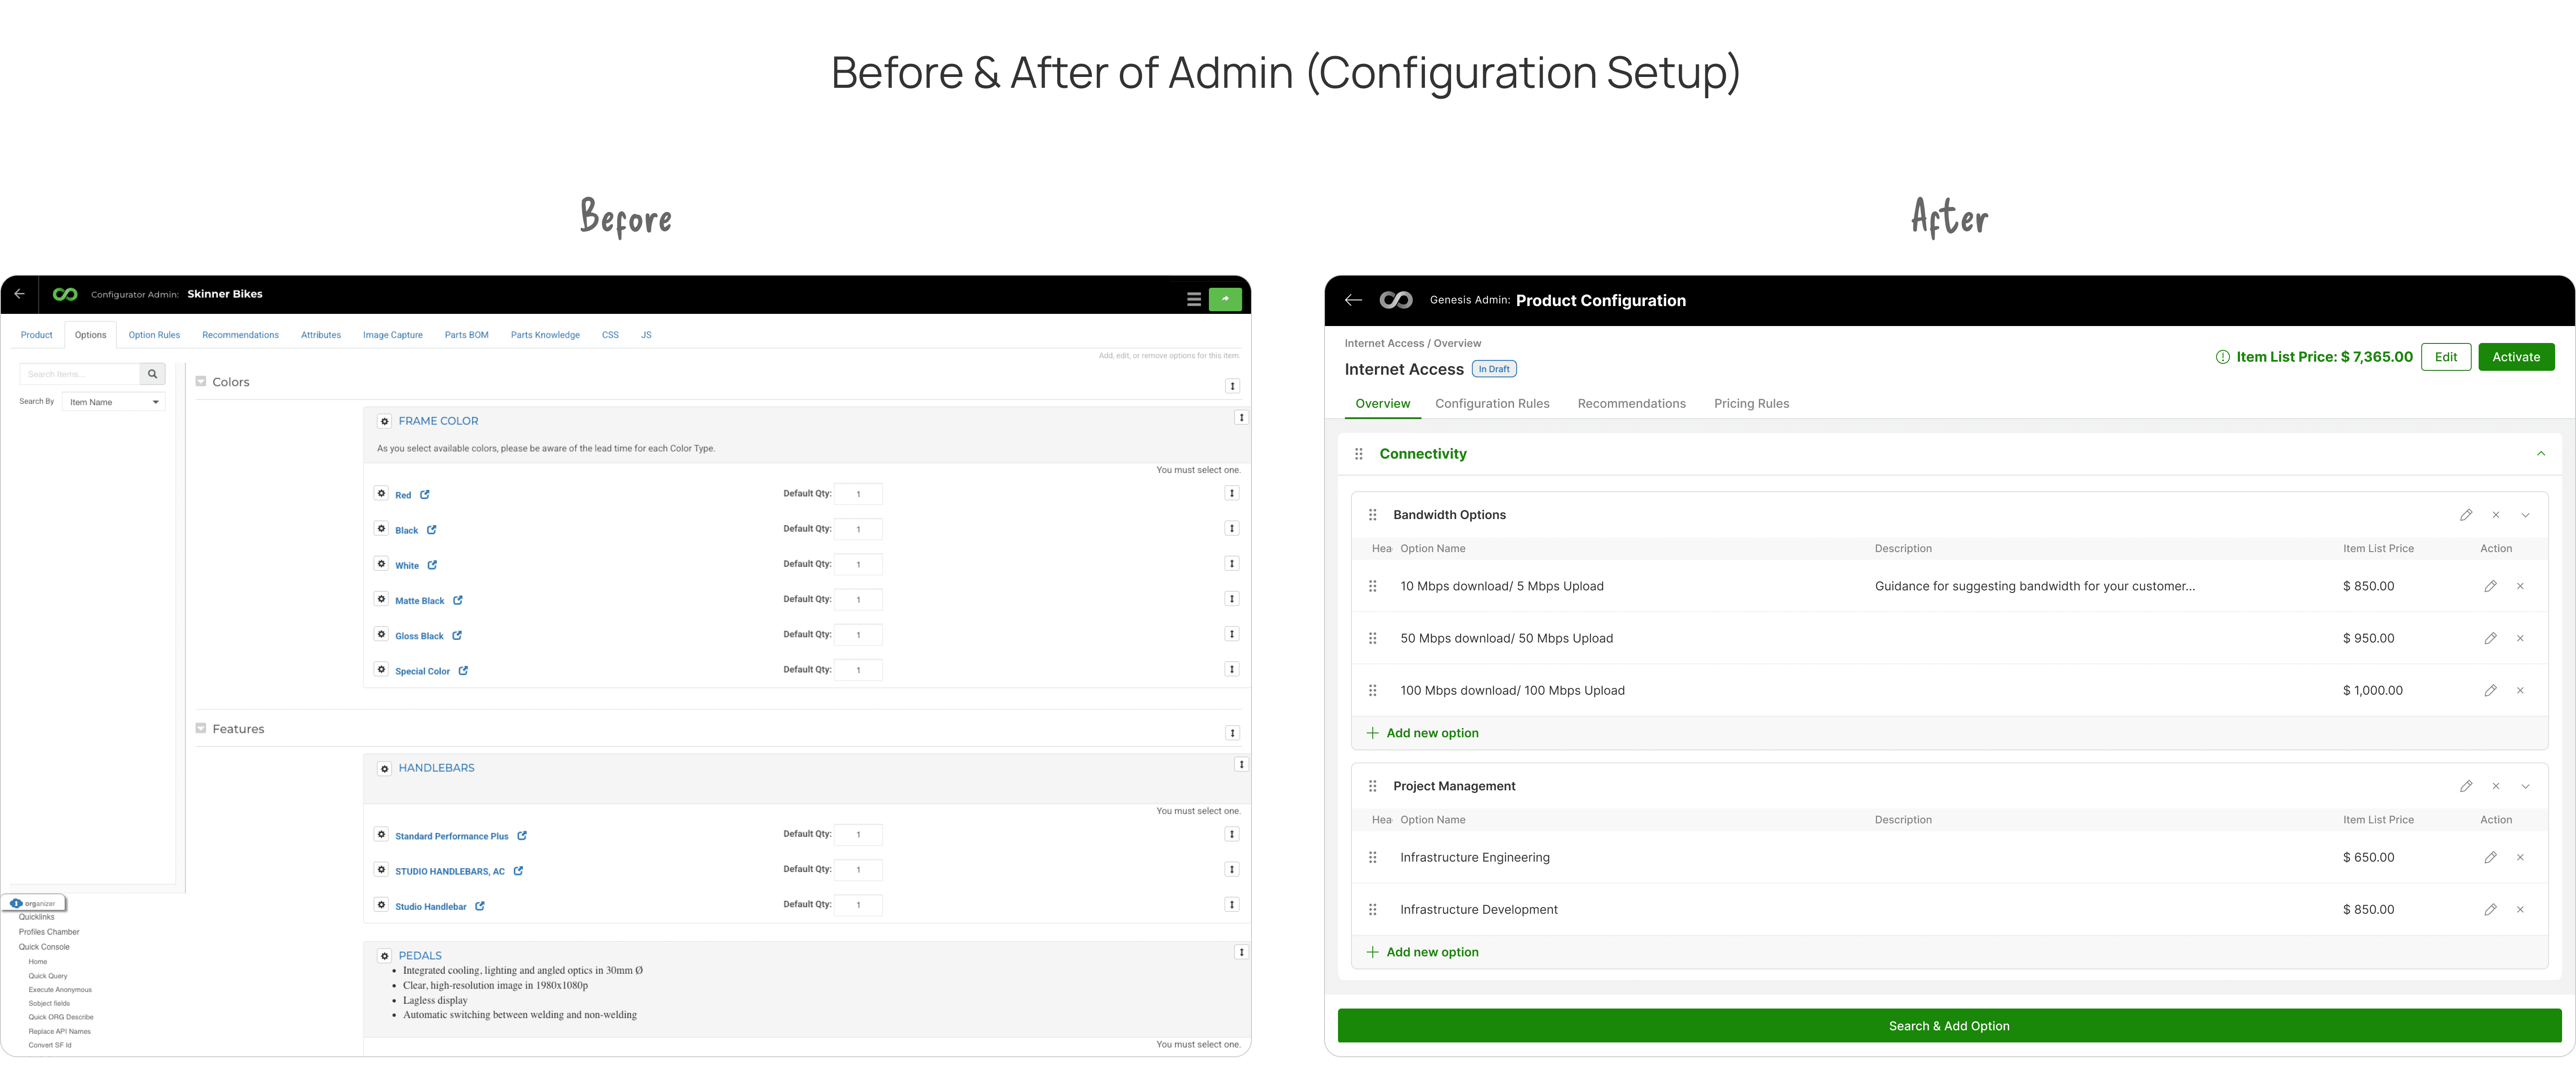Remove the Infrastructure Engineering option with X icon
The image size is (2576, 1092).
2520,857
